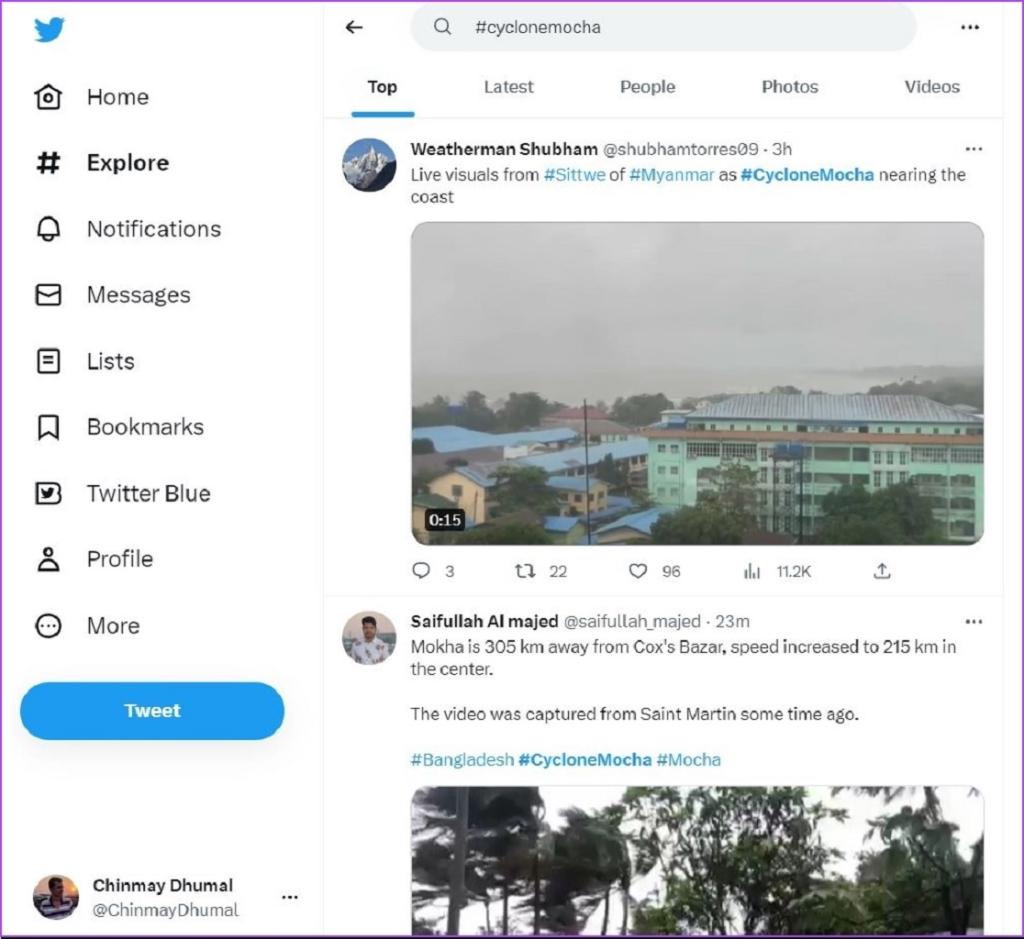This screenshot has width=1024, height=939.
Task: Open the @saifullah_majed handle
Action: point(632,622)
